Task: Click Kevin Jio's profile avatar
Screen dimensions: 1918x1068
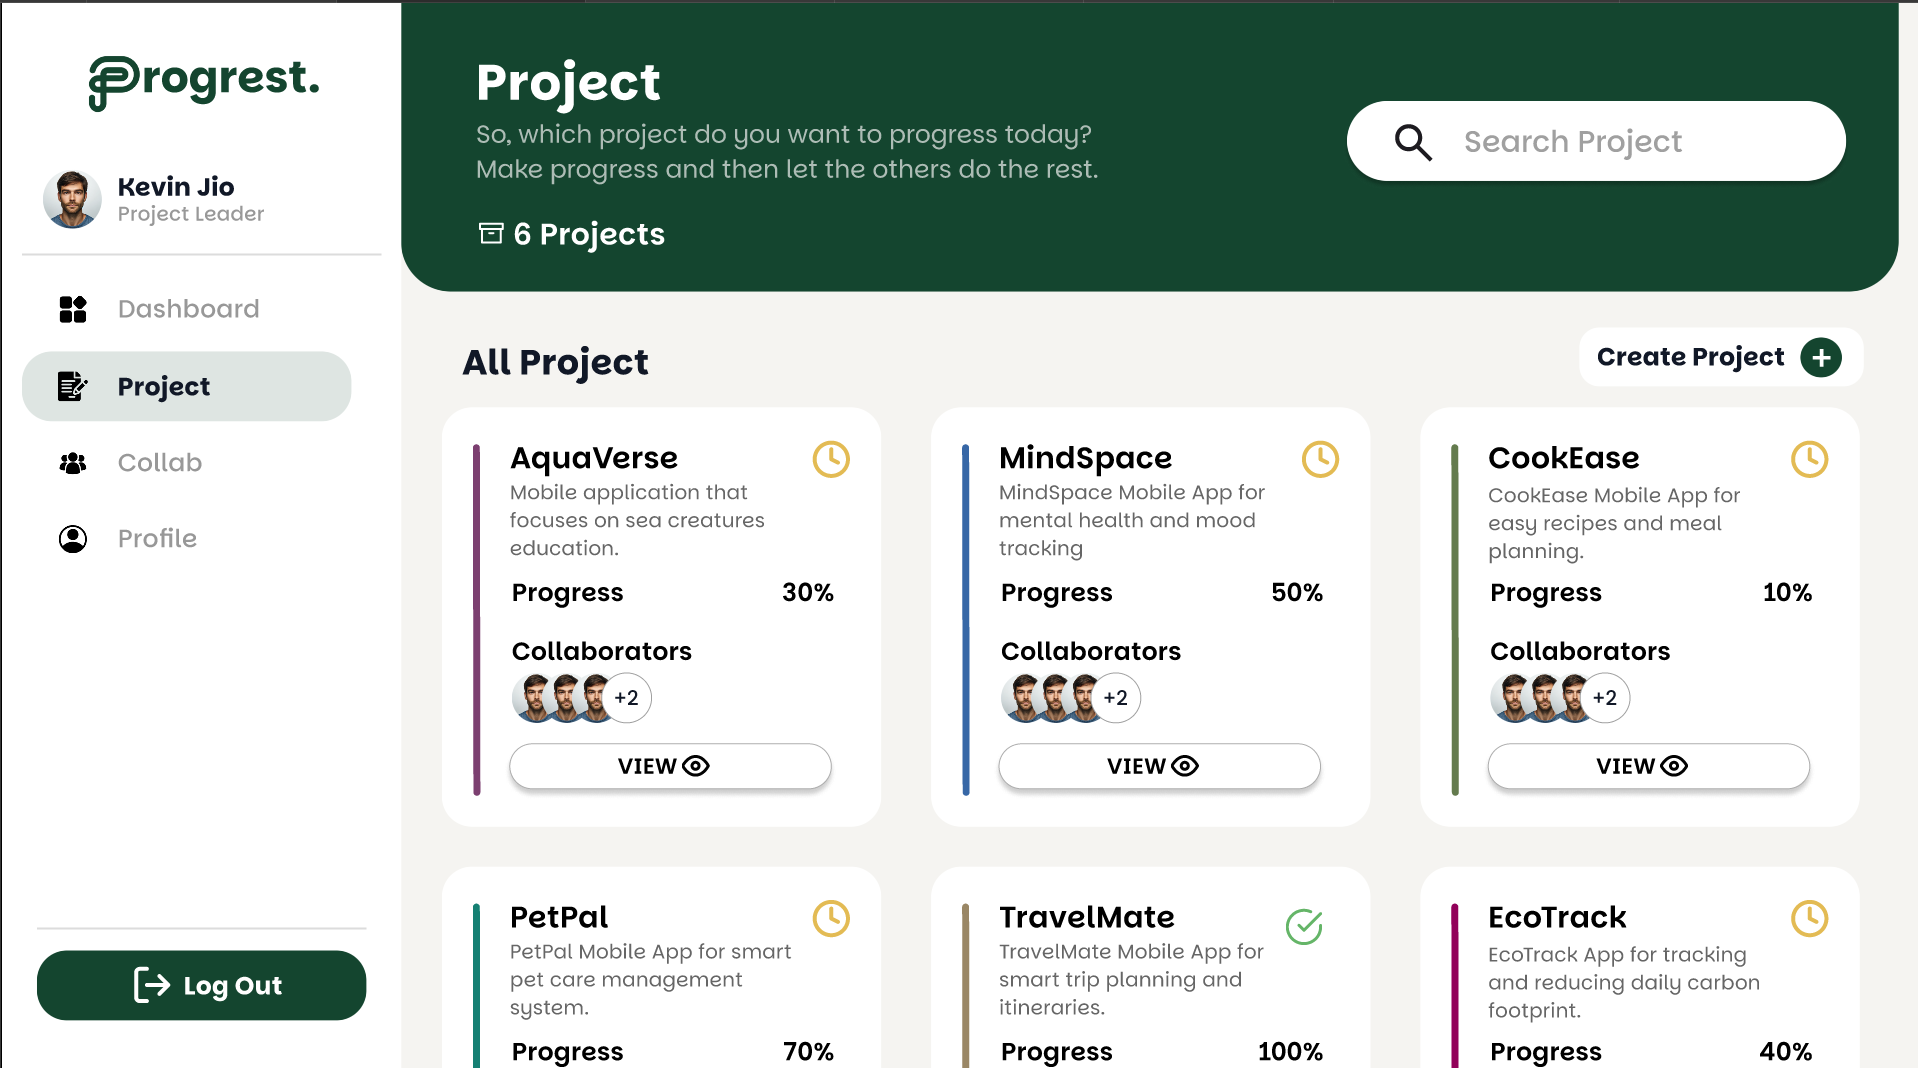Action: click(72, 199)
